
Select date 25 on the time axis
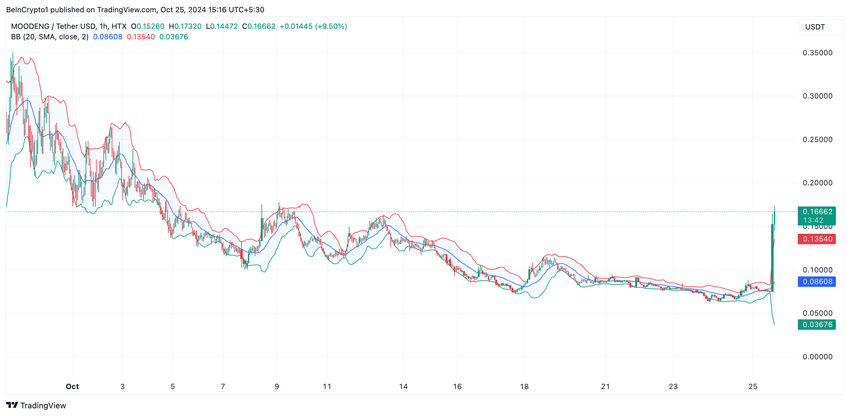(x=752, y=387)
